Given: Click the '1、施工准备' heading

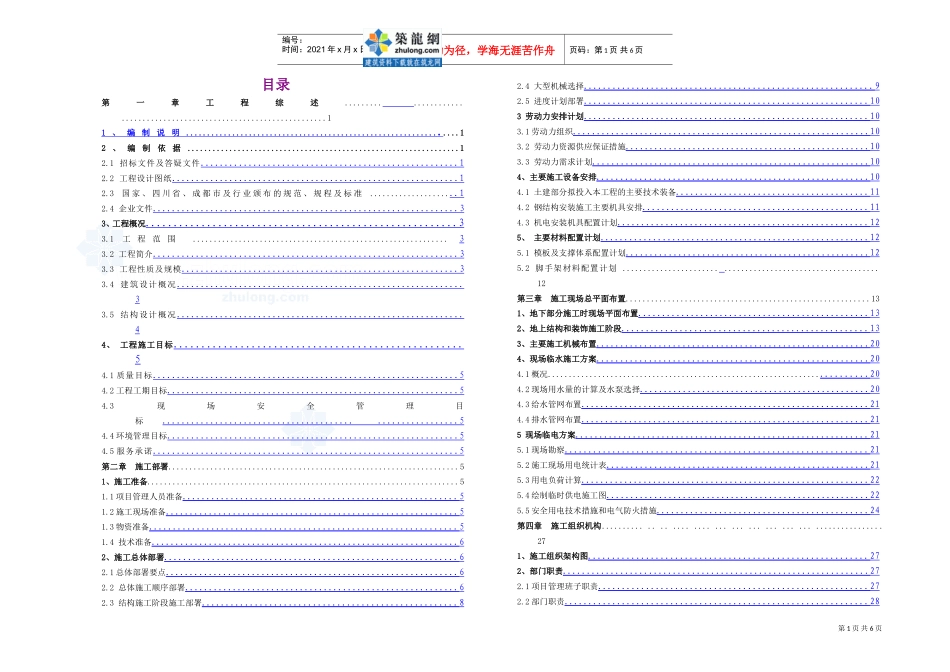Looking at the screenshot, I should tap(282, 482).
